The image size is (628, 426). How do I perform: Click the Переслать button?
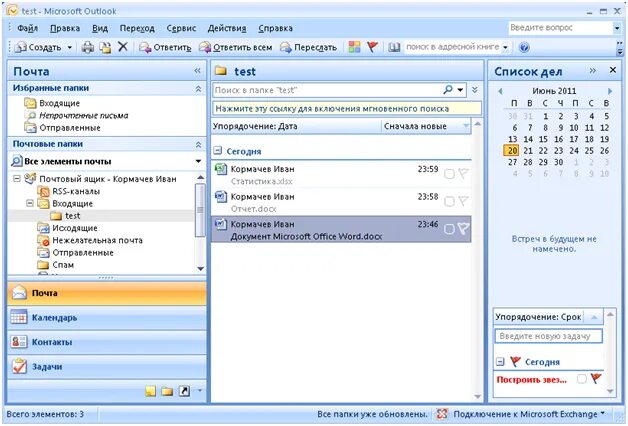[x=308, y=47]
